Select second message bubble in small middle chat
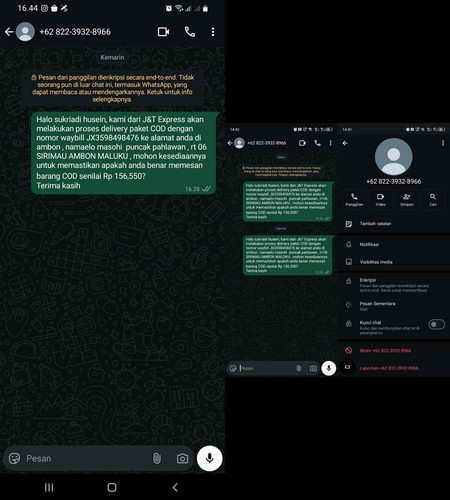This screenshot has width=450, height=500. [x=288, y=255]
